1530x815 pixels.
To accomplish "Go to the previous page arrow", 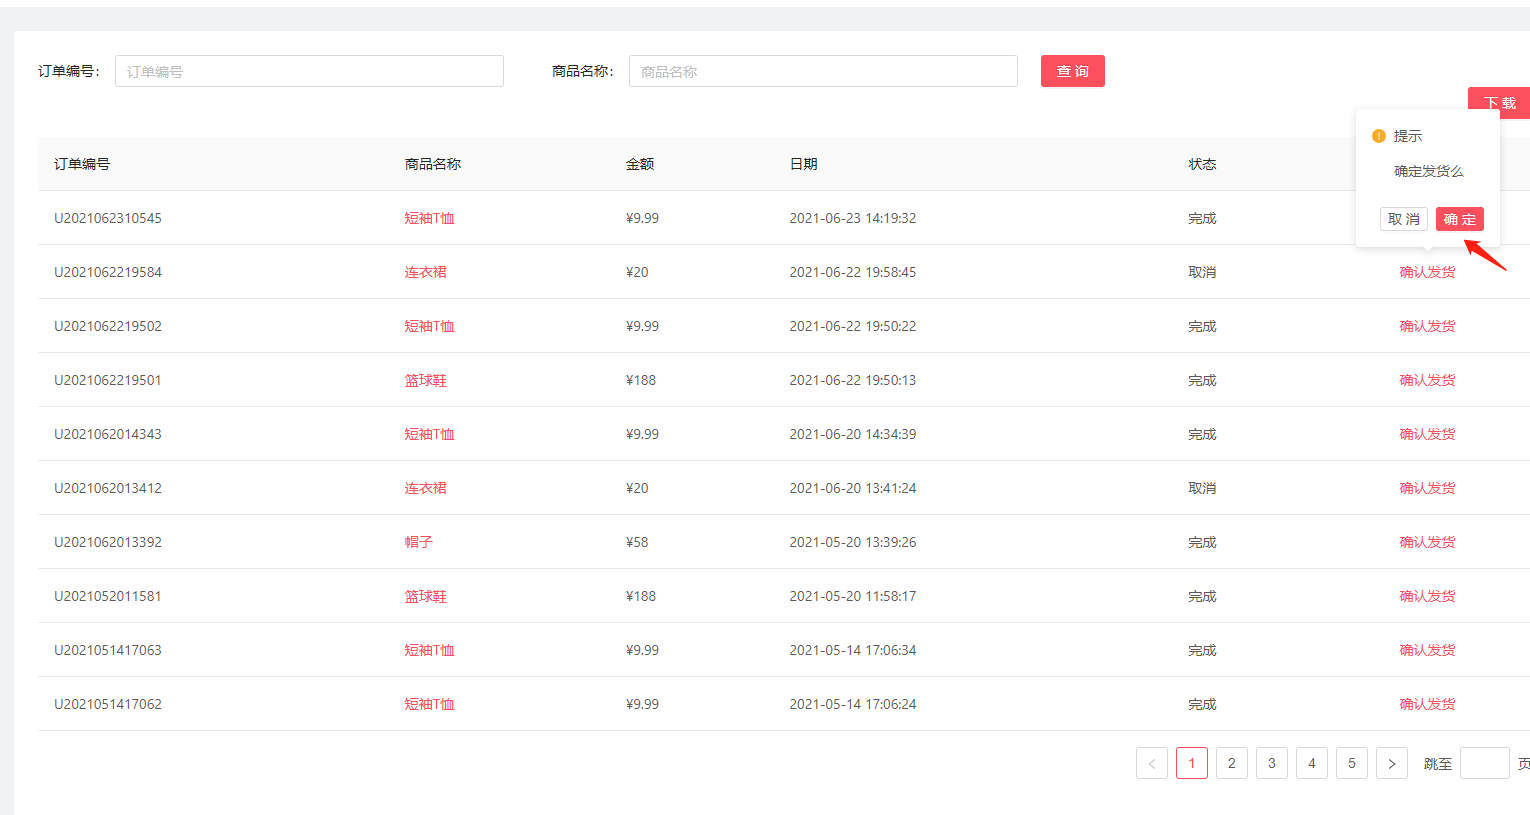I will pyautogui.click(x=1152, y=763).
